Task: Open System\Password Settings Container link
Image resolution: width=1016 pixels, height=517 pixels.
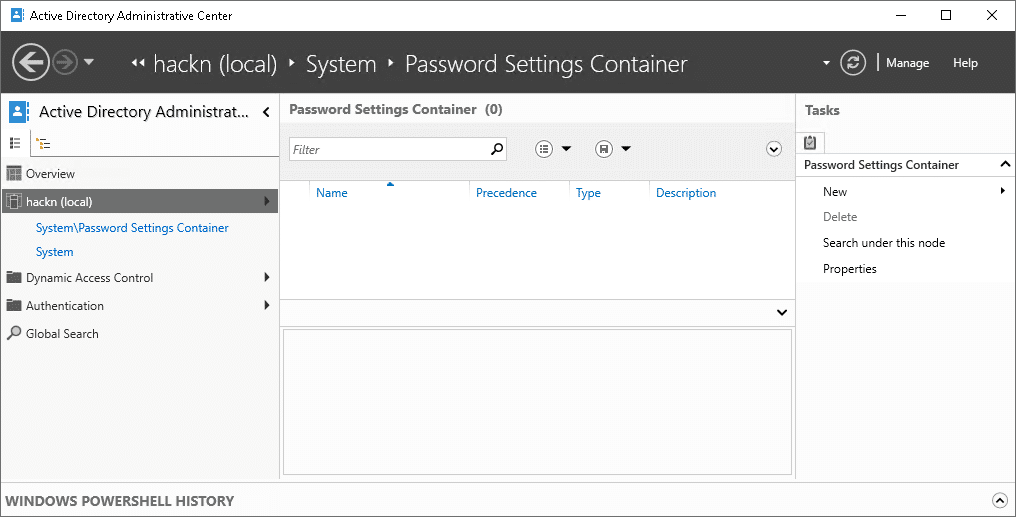Action: pyautogui.click(x=132, y=228)
